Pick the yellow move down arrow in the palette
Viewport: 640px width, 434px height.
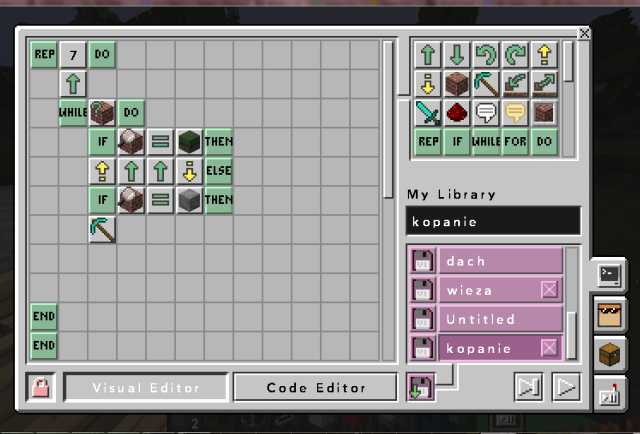(428, 84)
